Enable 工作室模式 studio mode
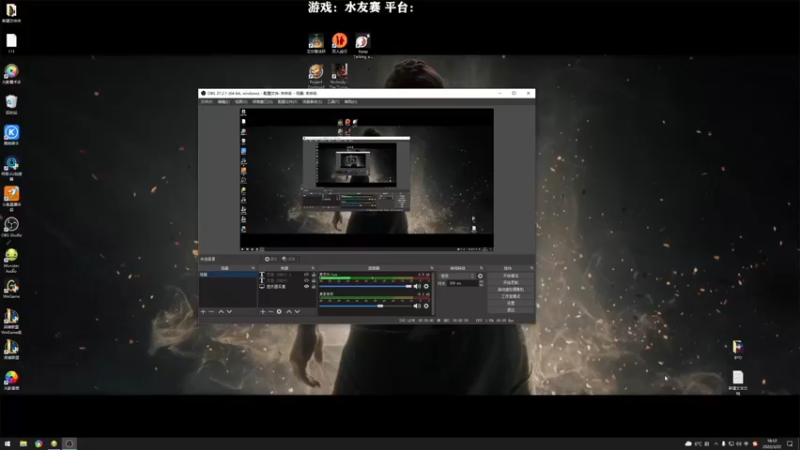800x450 pixels. click(x=511, y=296)
